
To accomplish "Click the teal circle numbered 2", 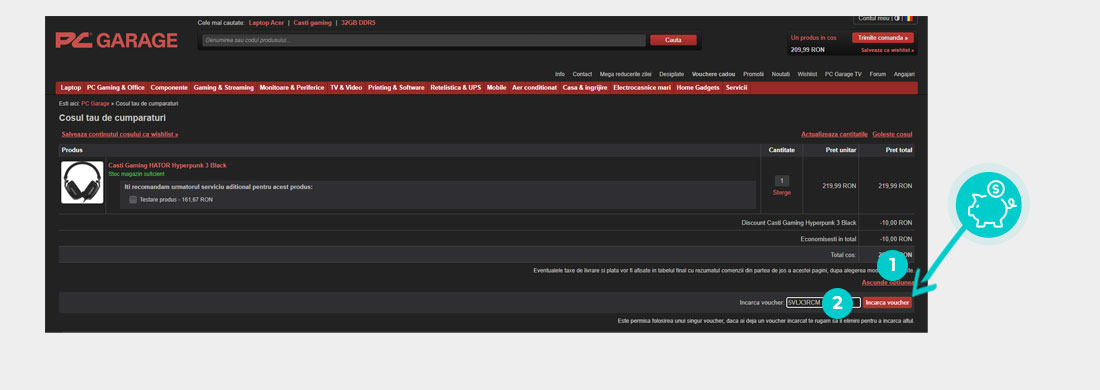I will pos(838,304).
